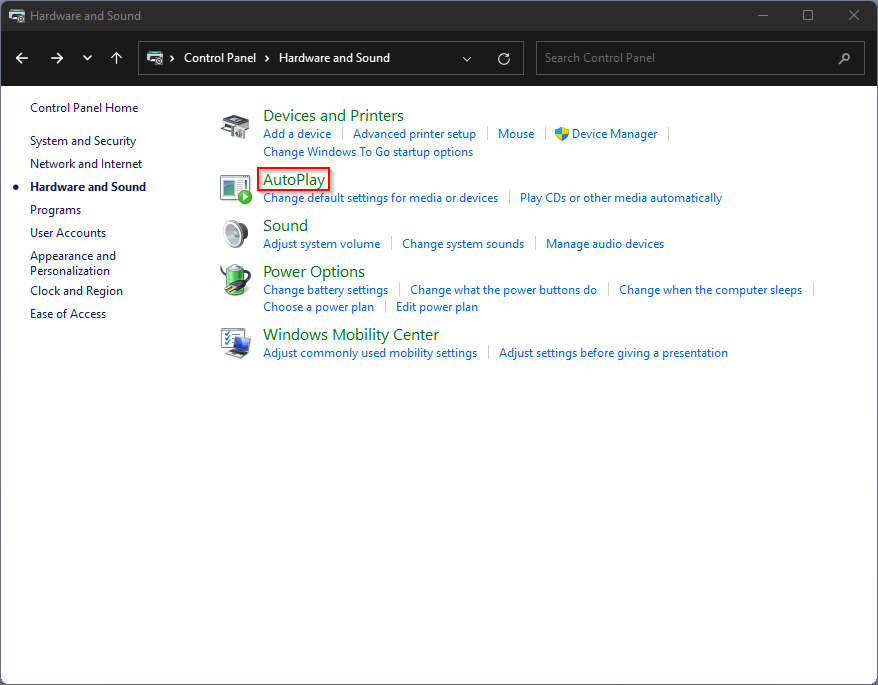Click the Search Control Panel field
The image size is (878, 685).
[698, 58]
